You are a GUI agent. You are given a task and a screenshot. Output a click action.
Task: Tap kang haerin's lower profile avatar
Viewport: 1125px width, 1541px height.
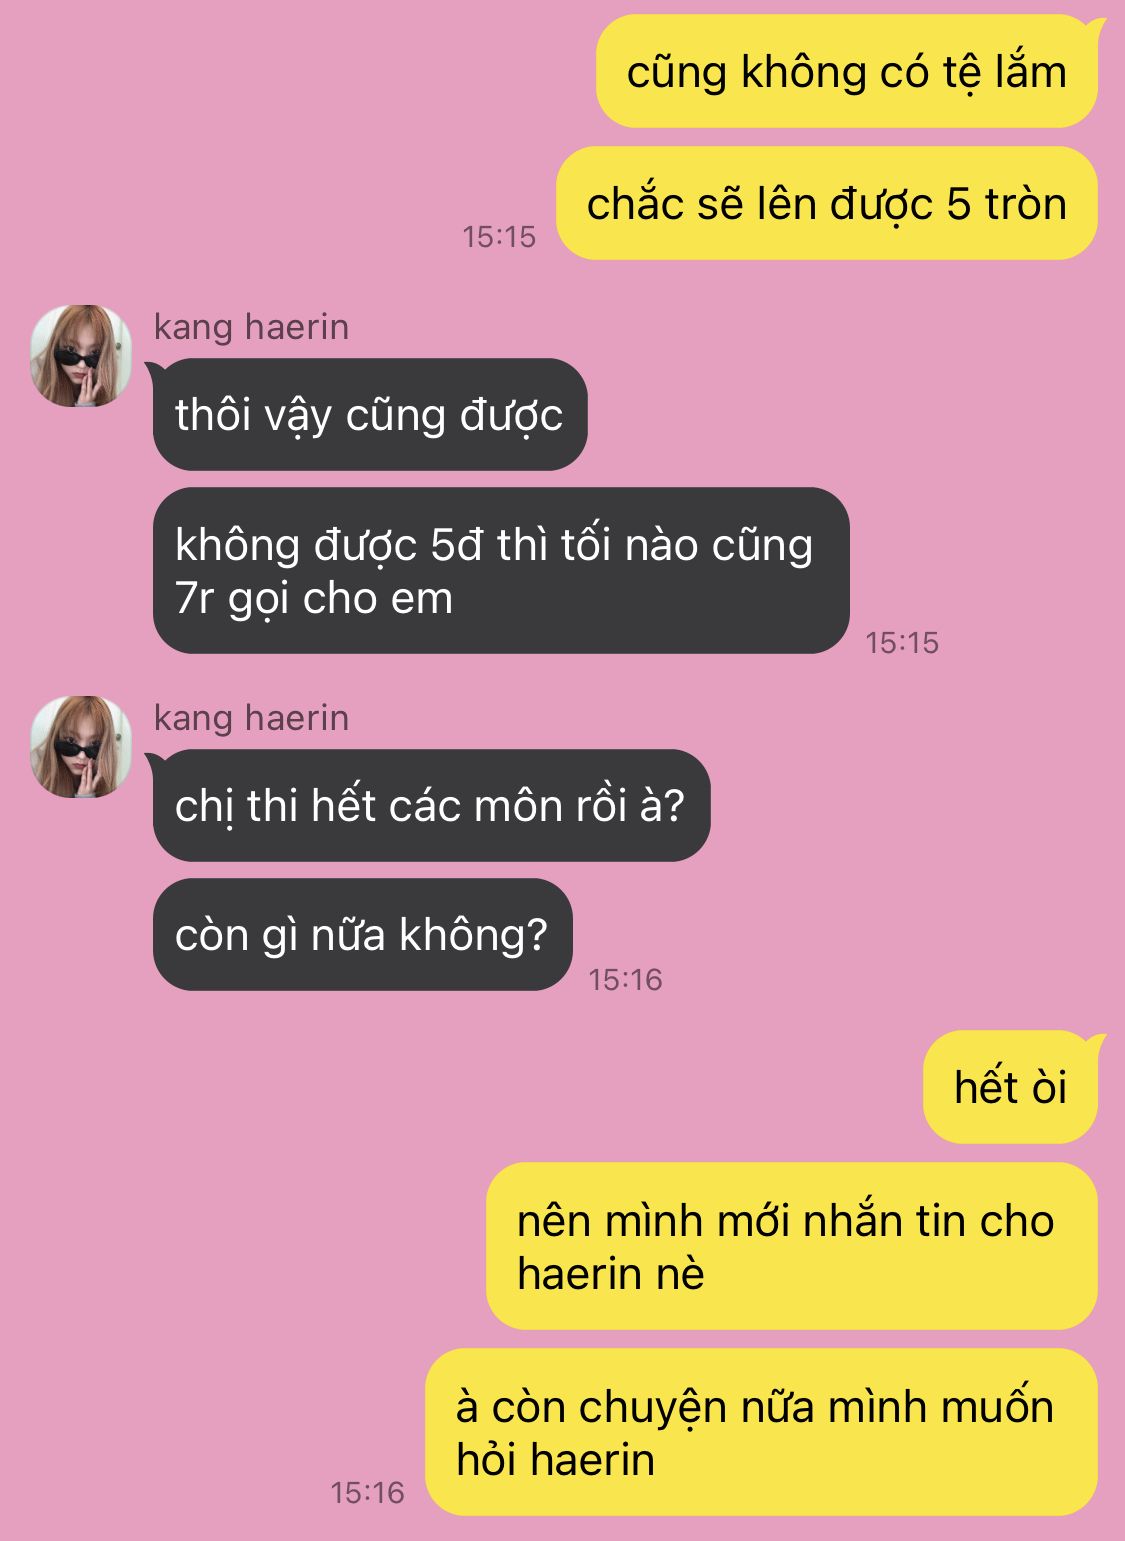(x=81, y=747)
